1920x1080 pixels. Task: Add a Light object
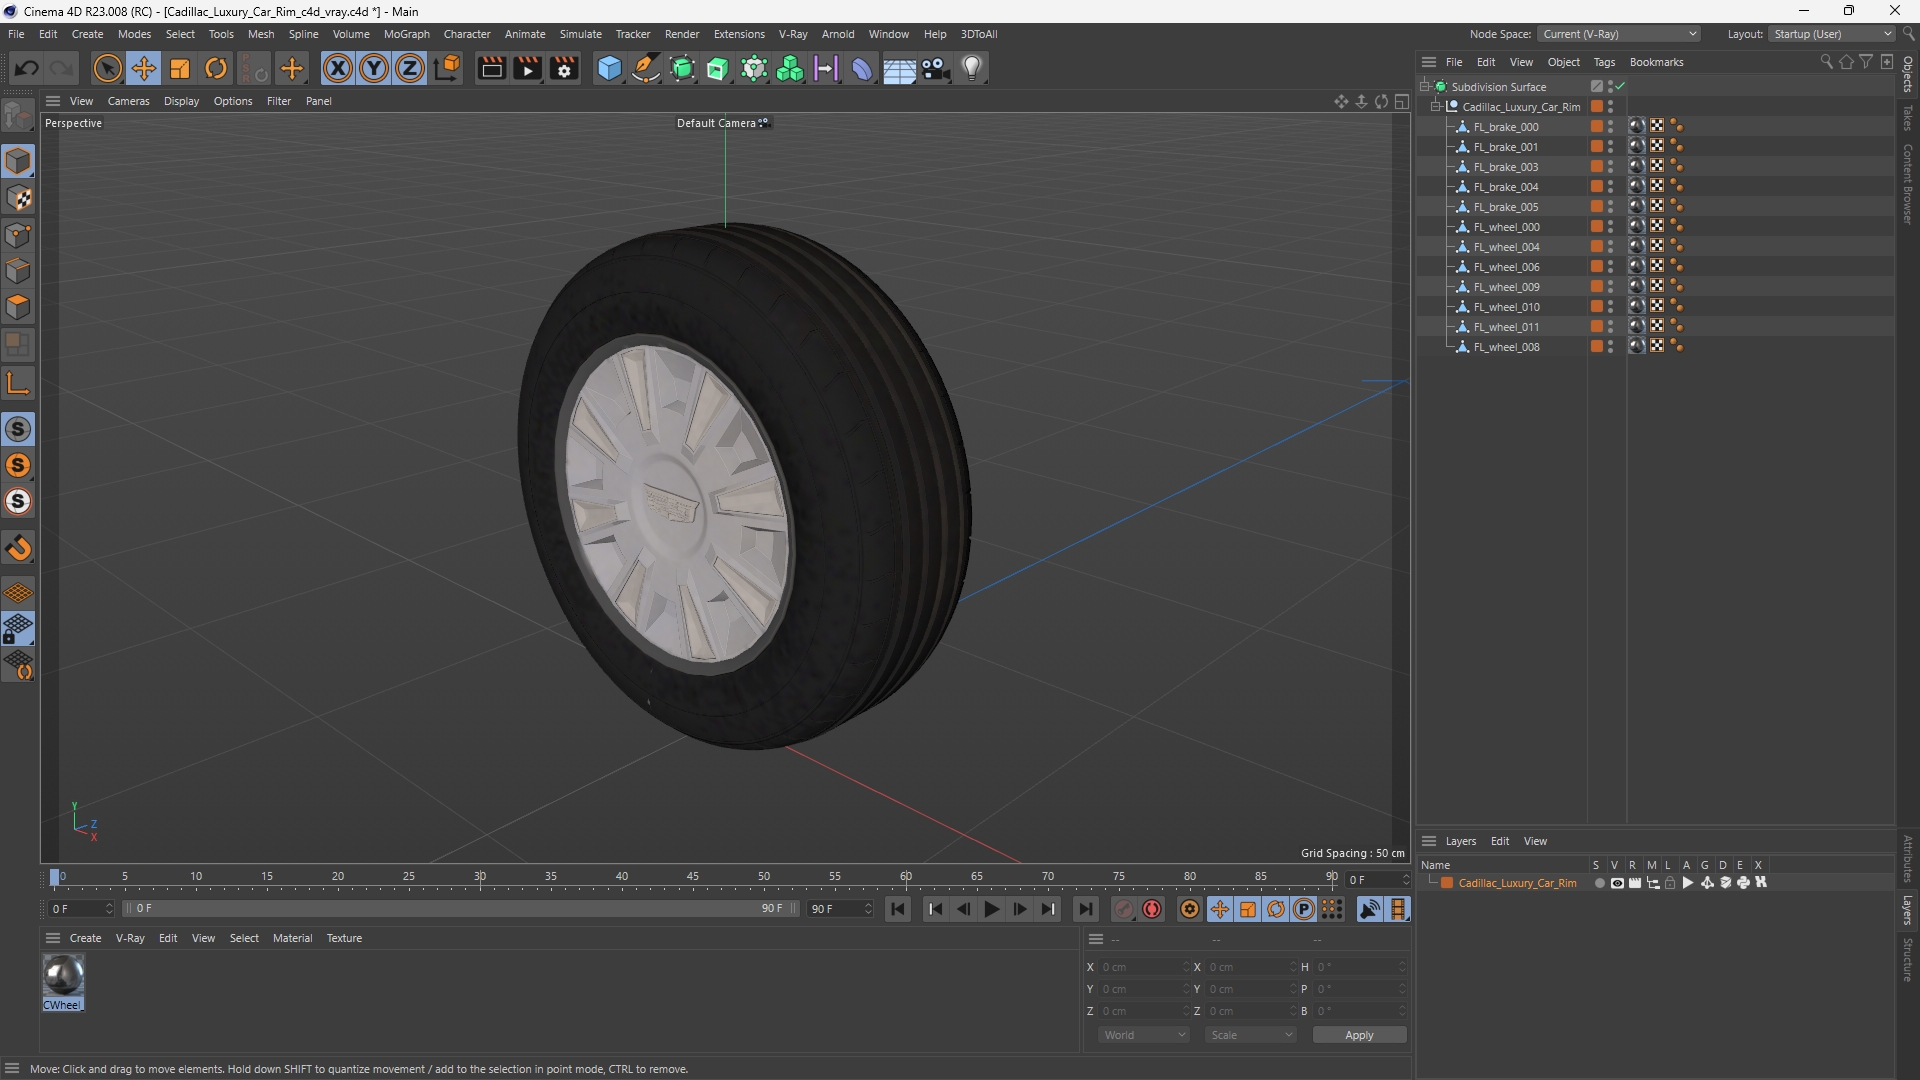(972, 68)
